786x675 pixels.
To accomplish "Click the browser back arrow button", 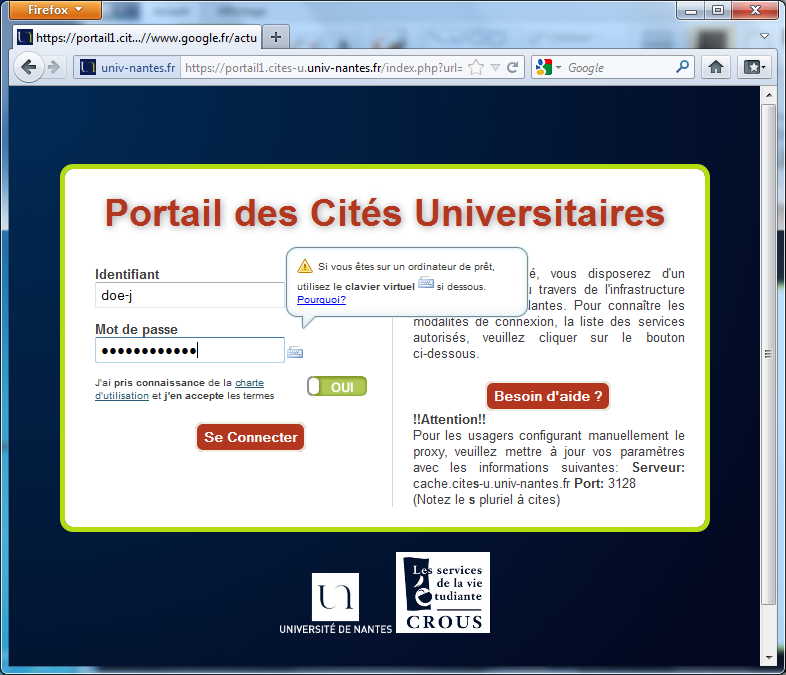I will click(x=29, y=68).
